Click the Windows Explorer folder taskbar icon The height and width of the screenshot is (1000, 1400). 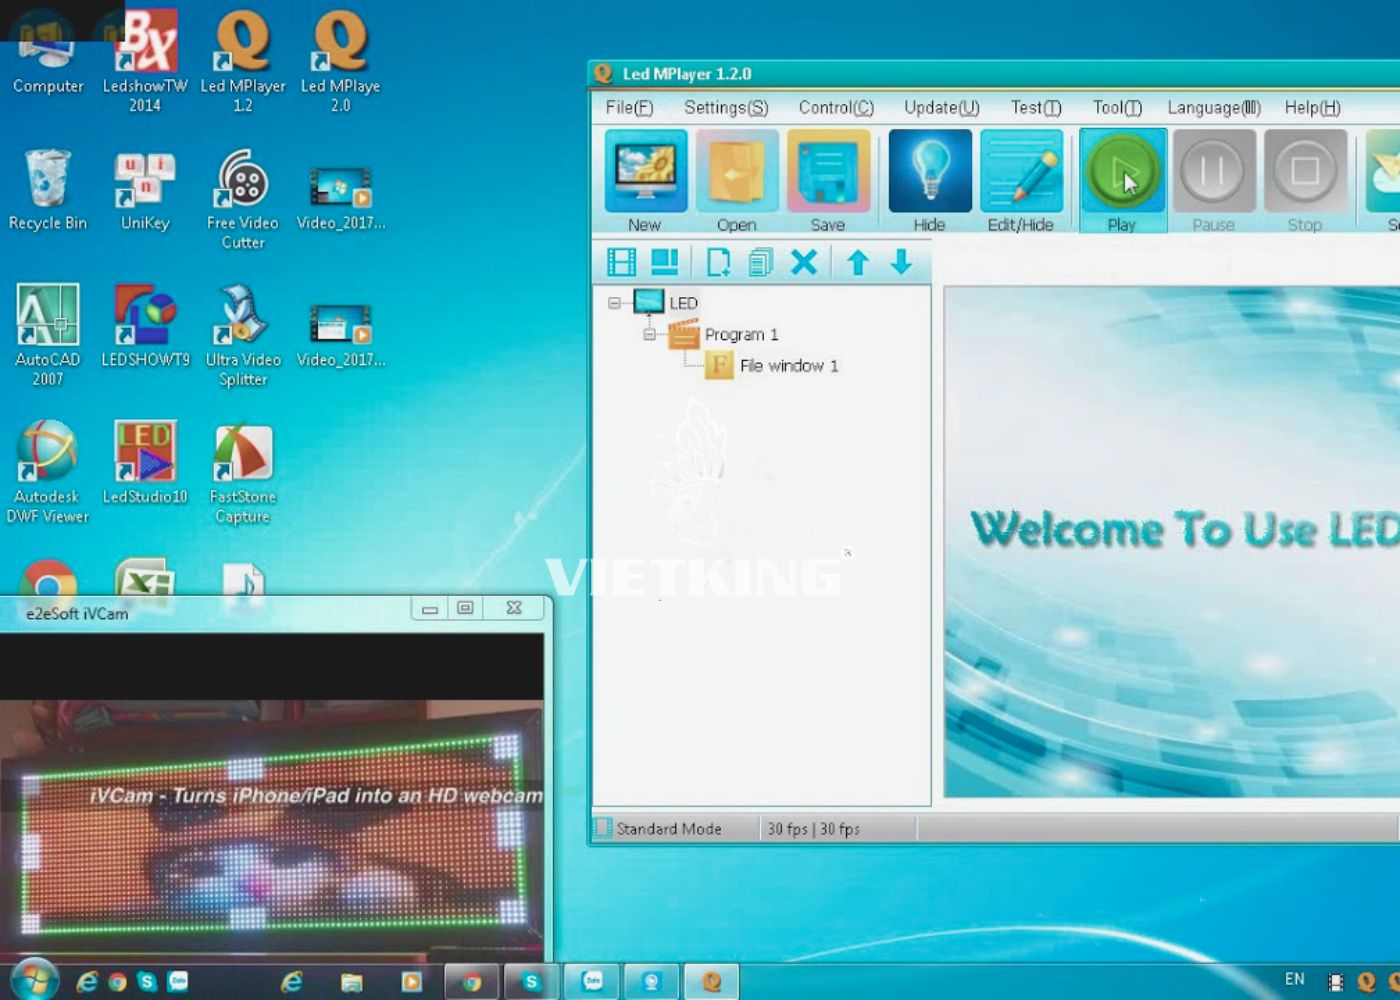tap(351, 982)
